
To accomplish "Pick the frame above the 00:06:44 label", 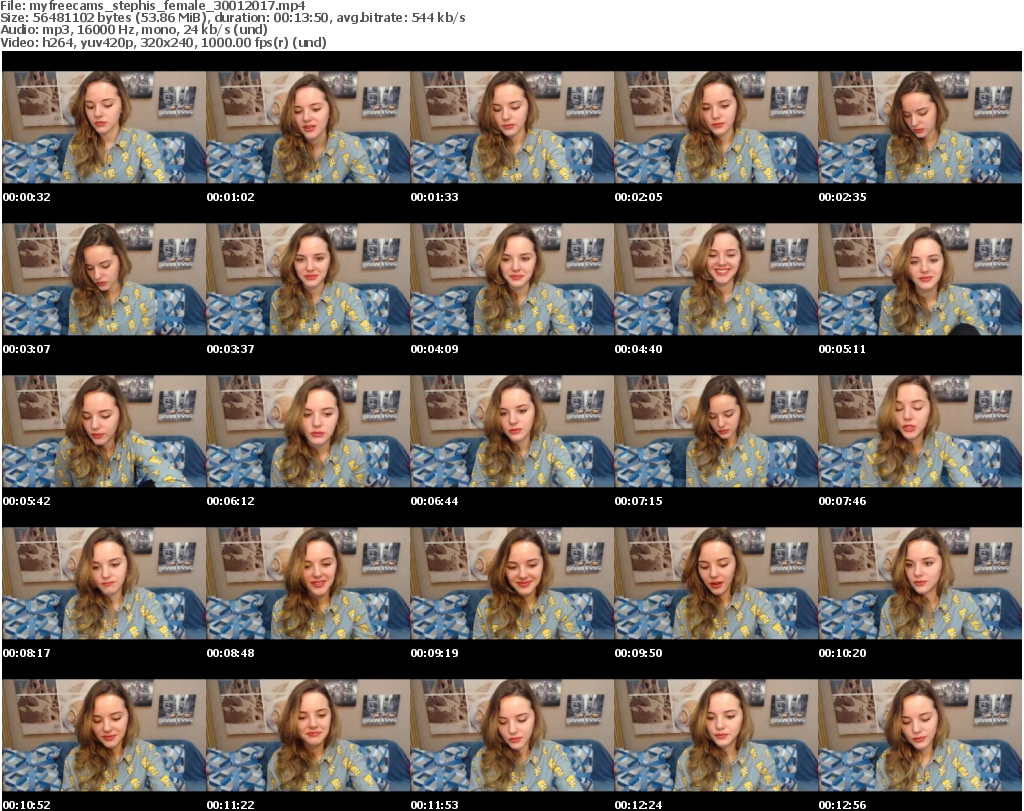I will pos(512,432).
